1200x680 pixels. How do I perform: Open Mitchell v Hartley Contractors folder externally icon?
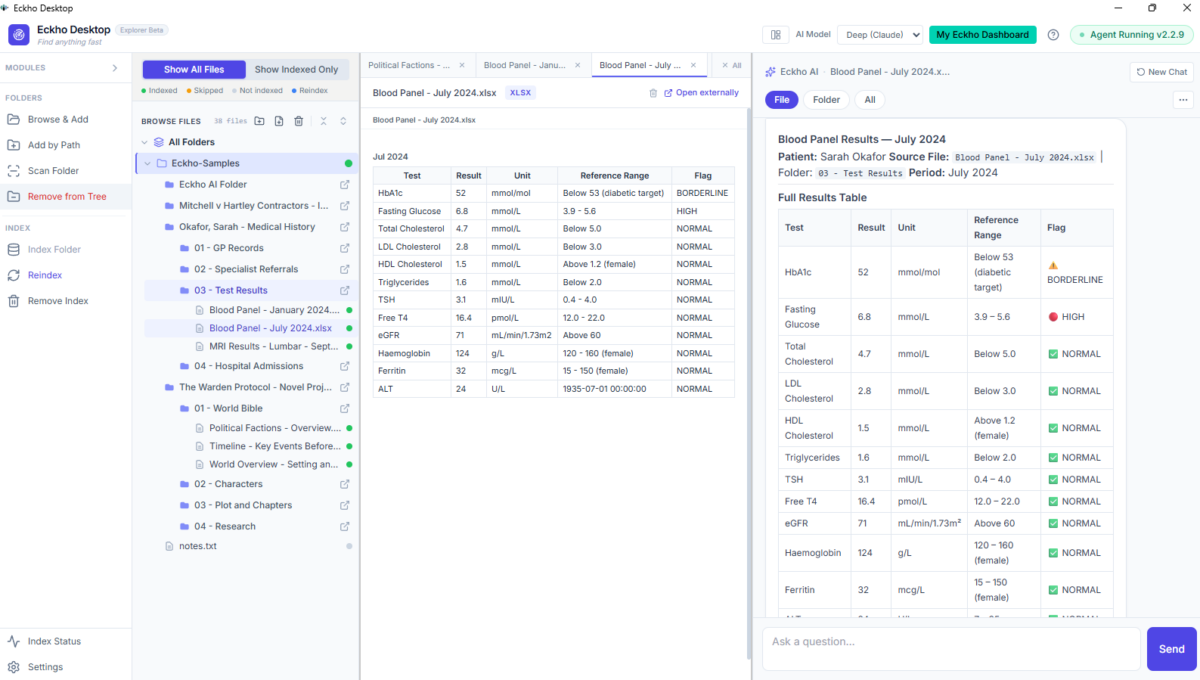(x=345, y=205)
